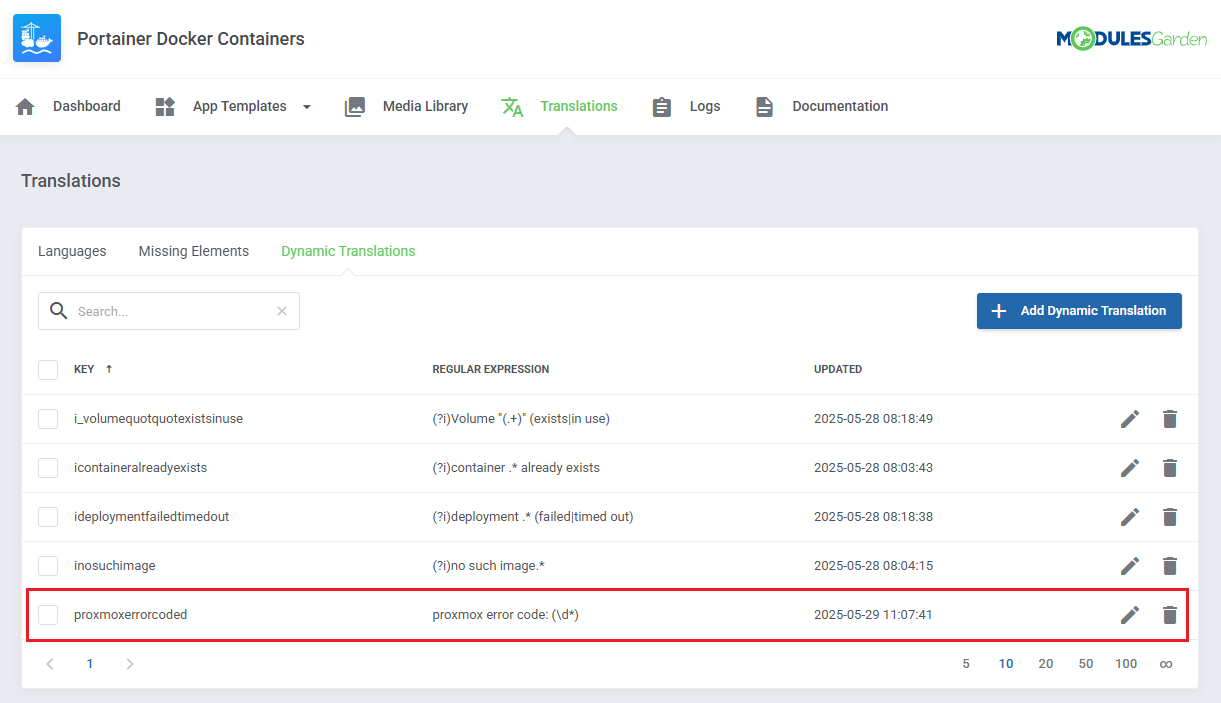Click the regex 'proxmox error code: (\d*)'

point(506,615)
